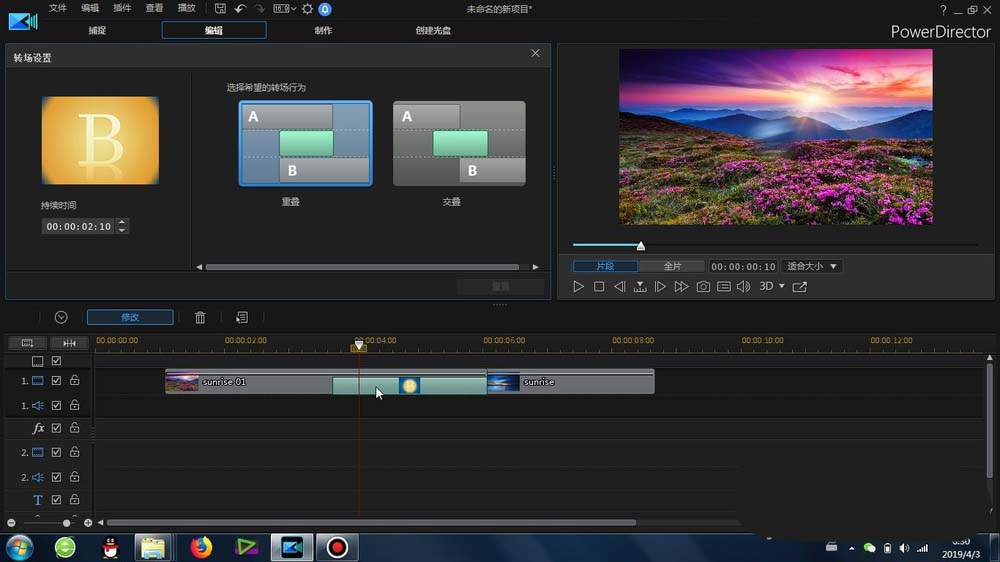
Task: Toggle lock on audio track 1
Action: (x=74, y=405)
